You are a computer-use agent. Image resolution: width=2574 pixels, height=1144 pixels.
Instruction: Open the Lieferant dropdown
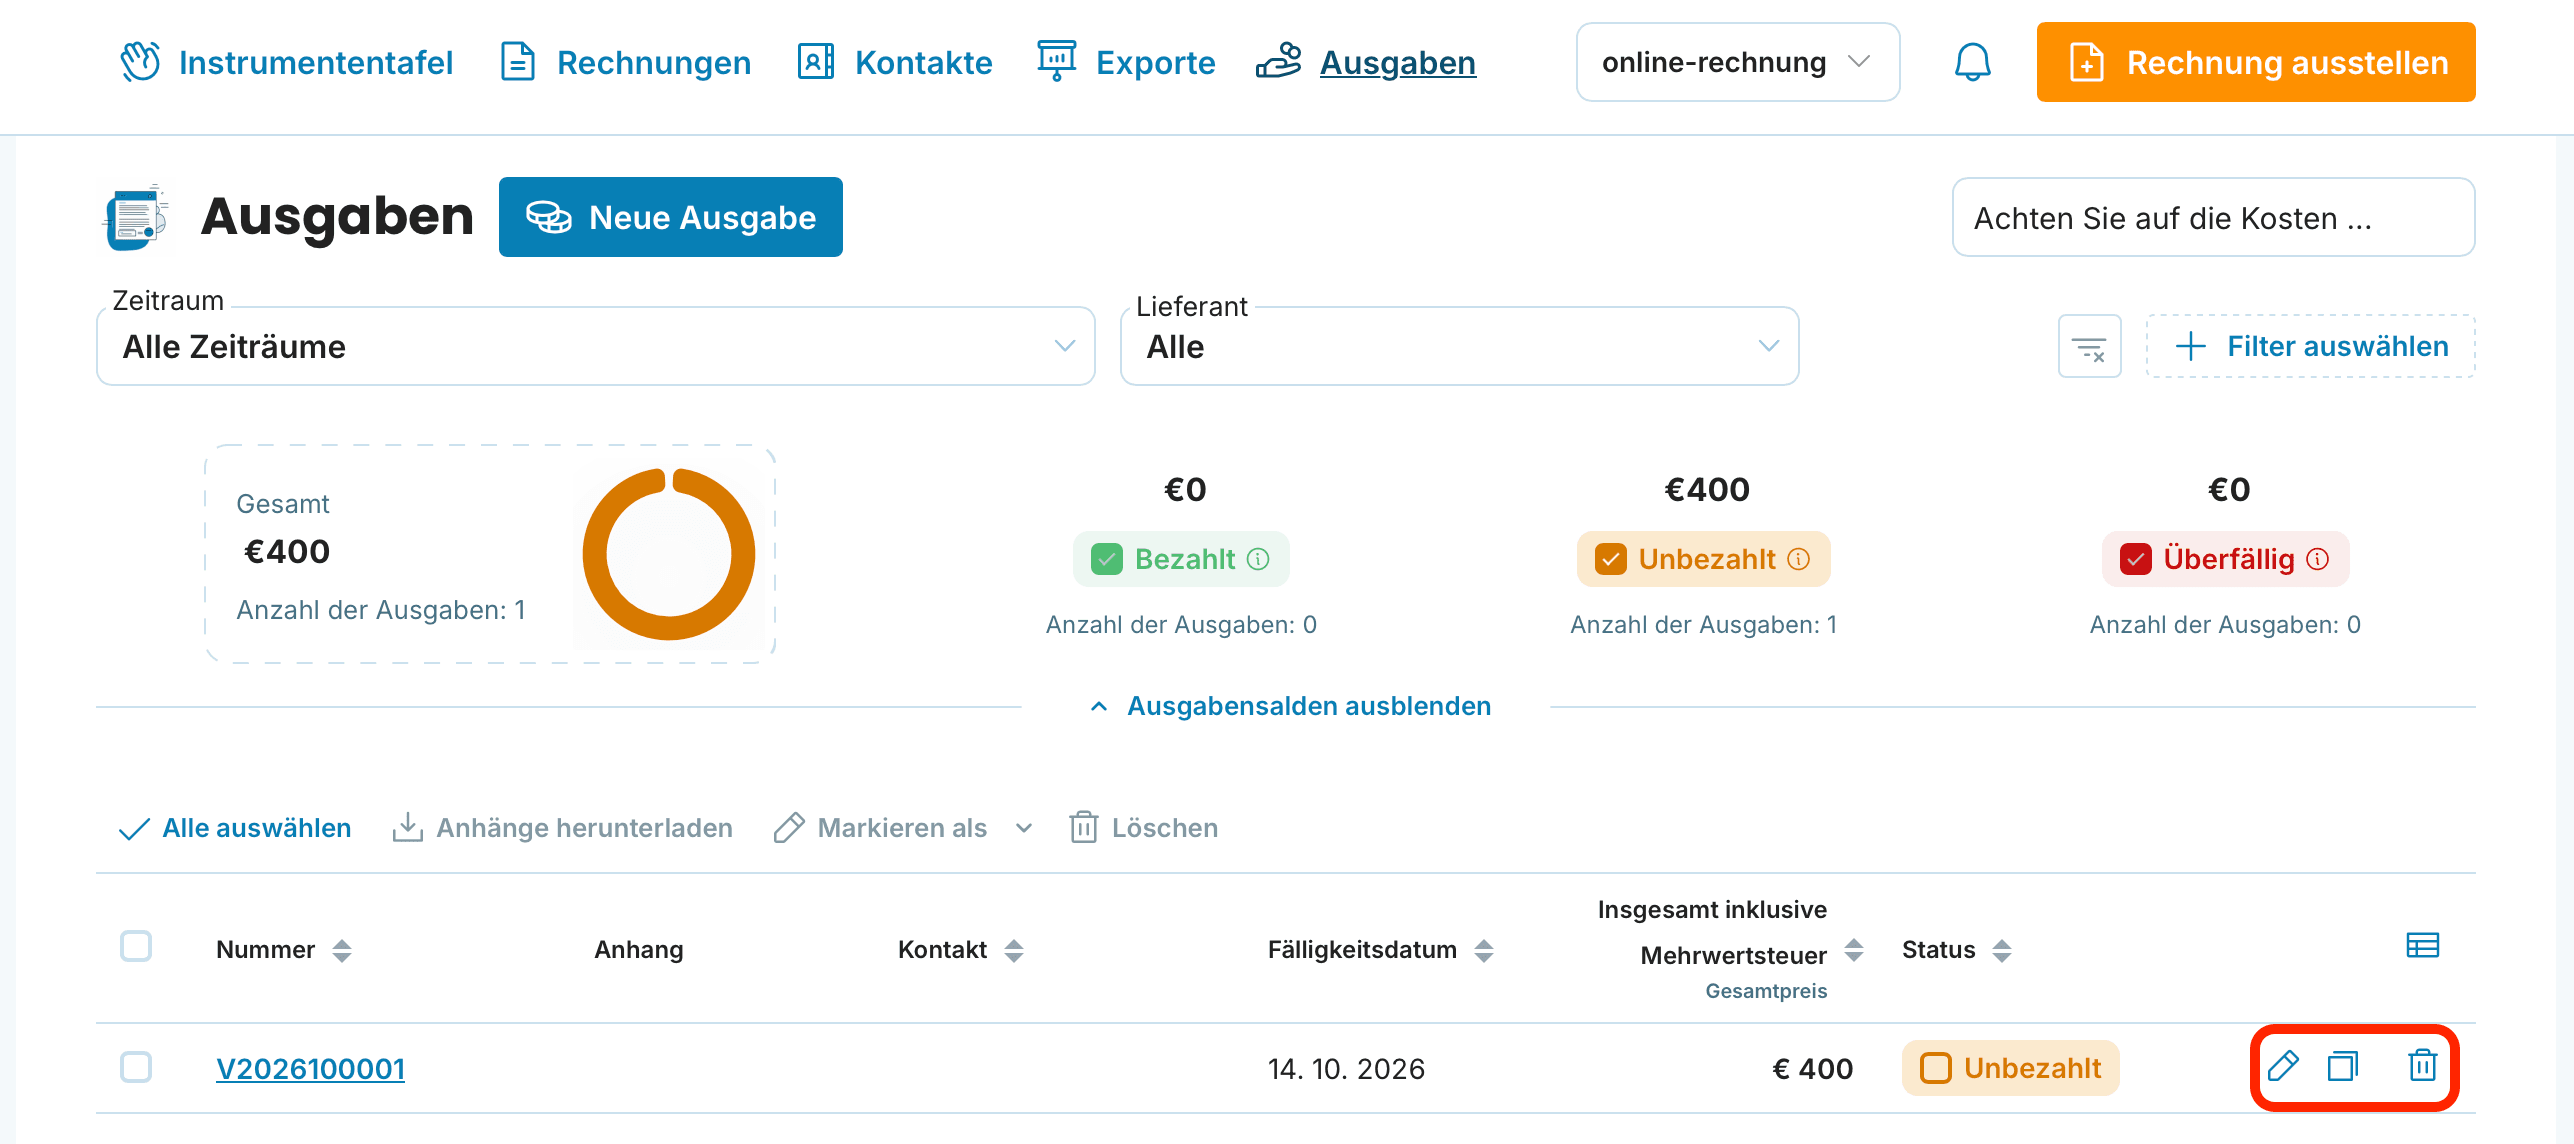coord(1459,346)
